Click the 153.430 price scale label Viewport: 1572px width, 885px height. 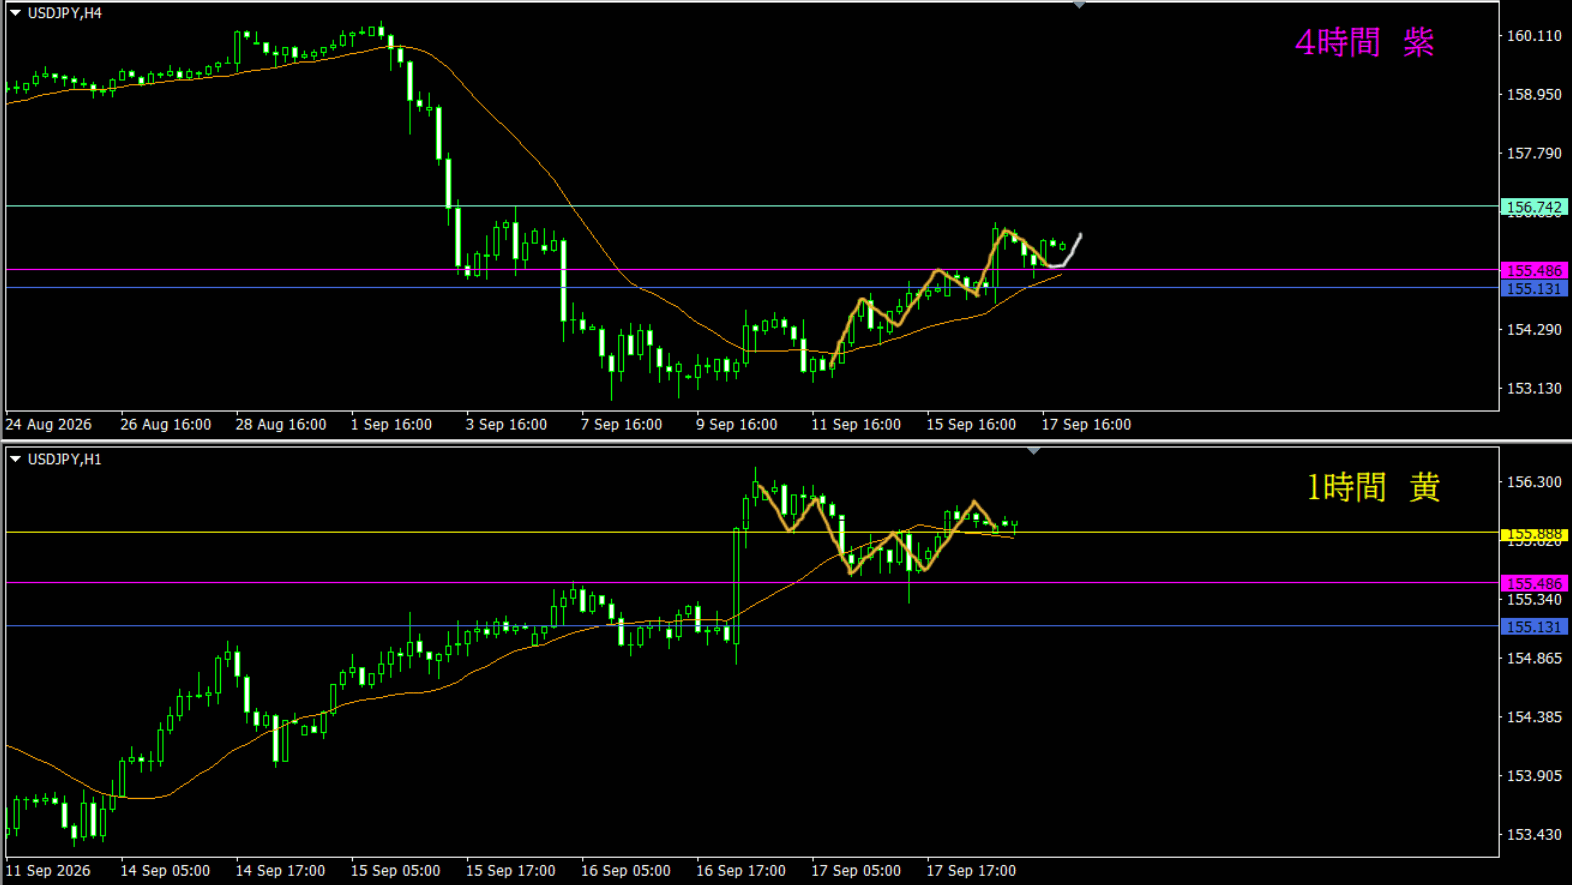click(x=1534, y=834)
